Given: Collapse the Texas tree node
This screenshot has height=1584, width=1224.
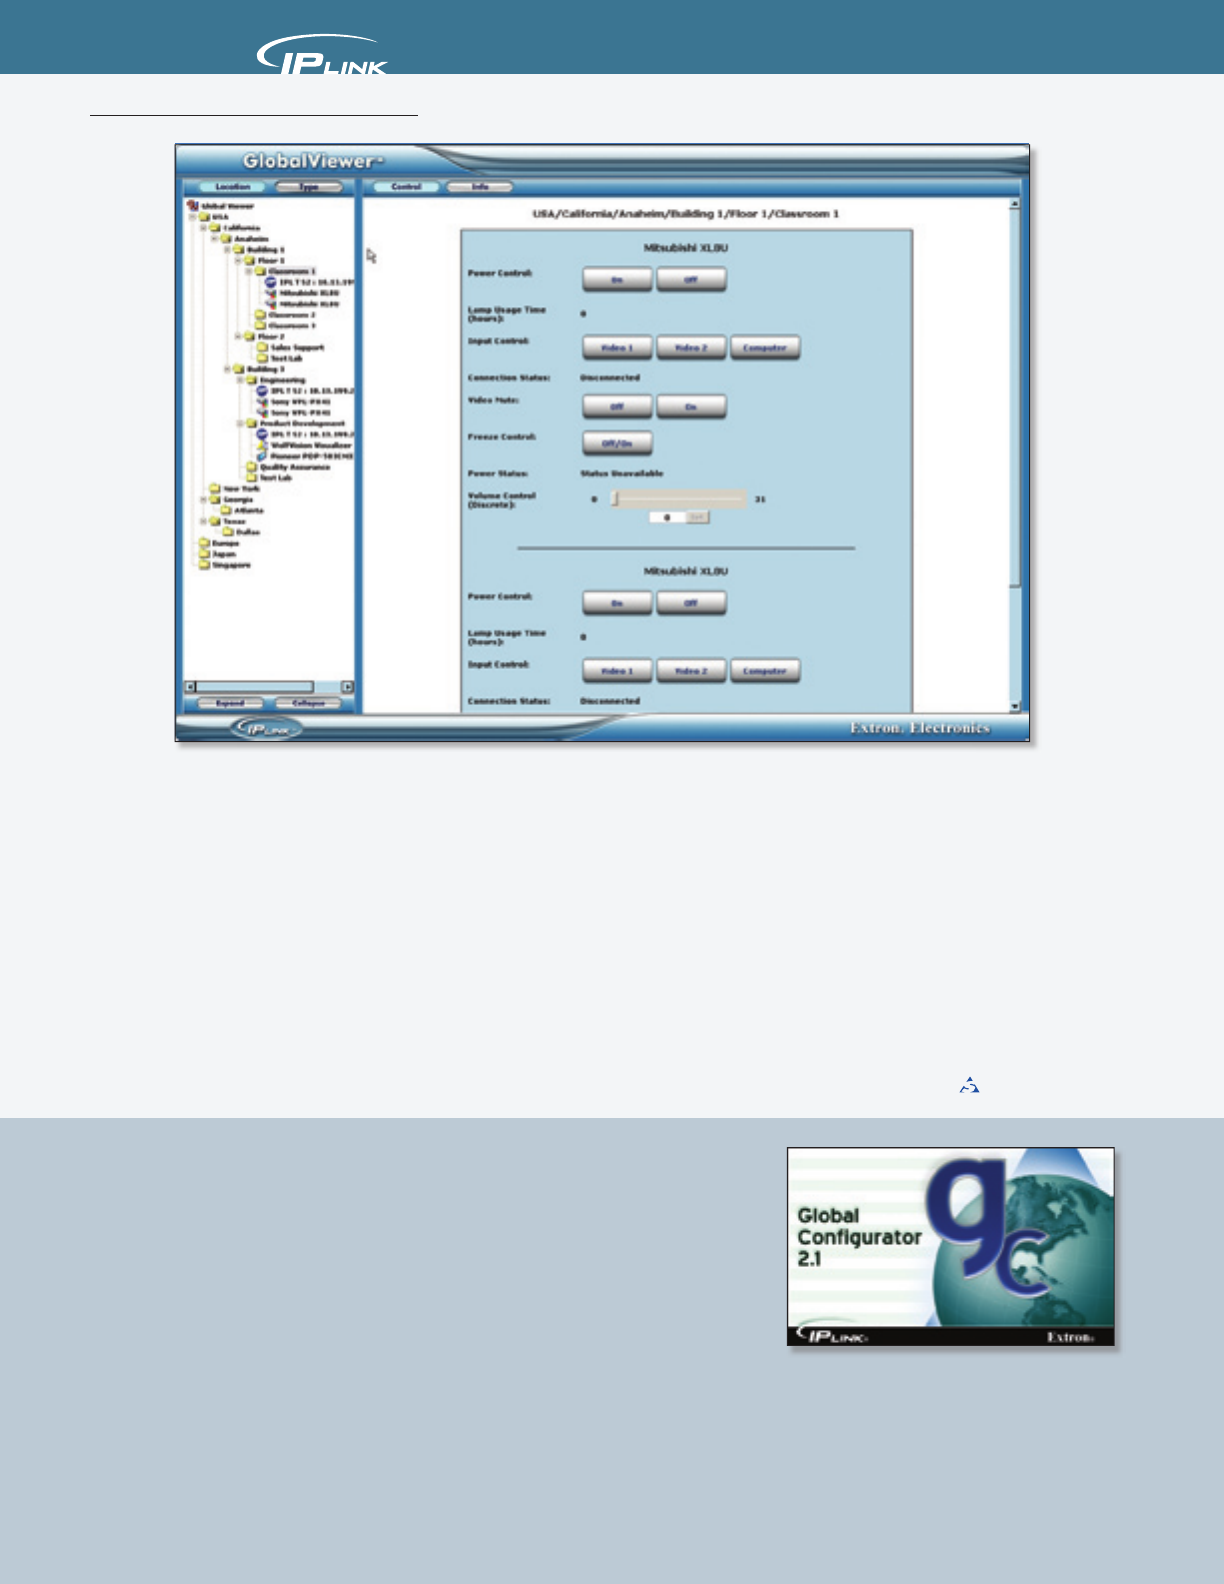Looking at the screenshot, I should pyautogui.click(x=203, y=521).
